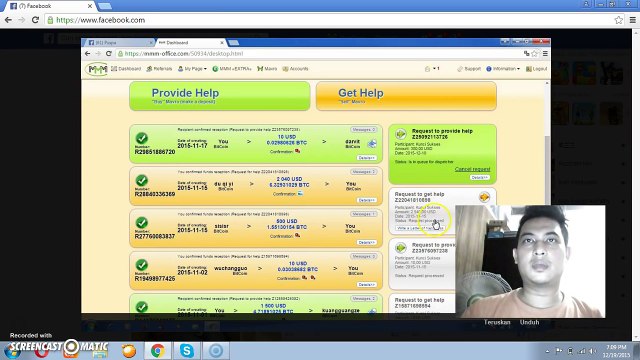Screen dimensions: 640x360
Task: Click green arrow icon of request Z29092113726
Action: [x=401, y=133]
